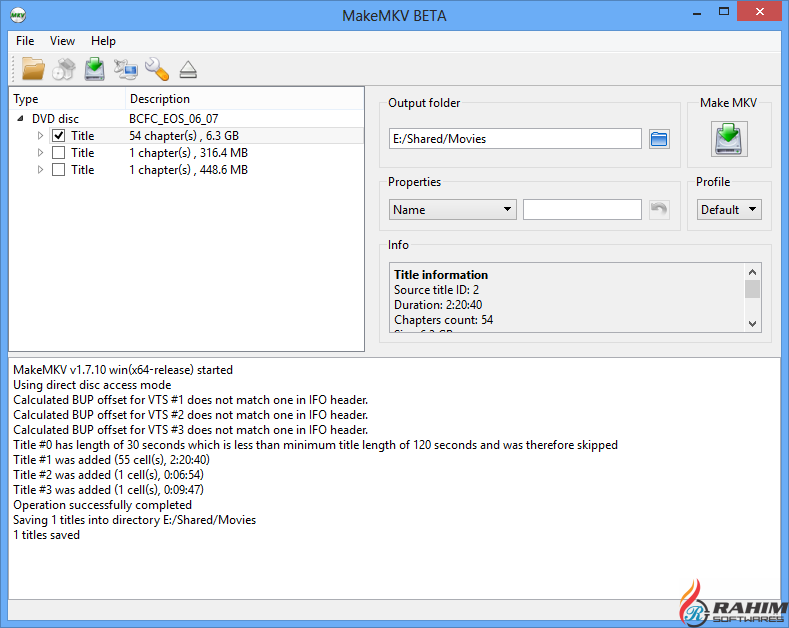Minimize the MakeMKV window
789x628 pixels.
click(697, 13)
